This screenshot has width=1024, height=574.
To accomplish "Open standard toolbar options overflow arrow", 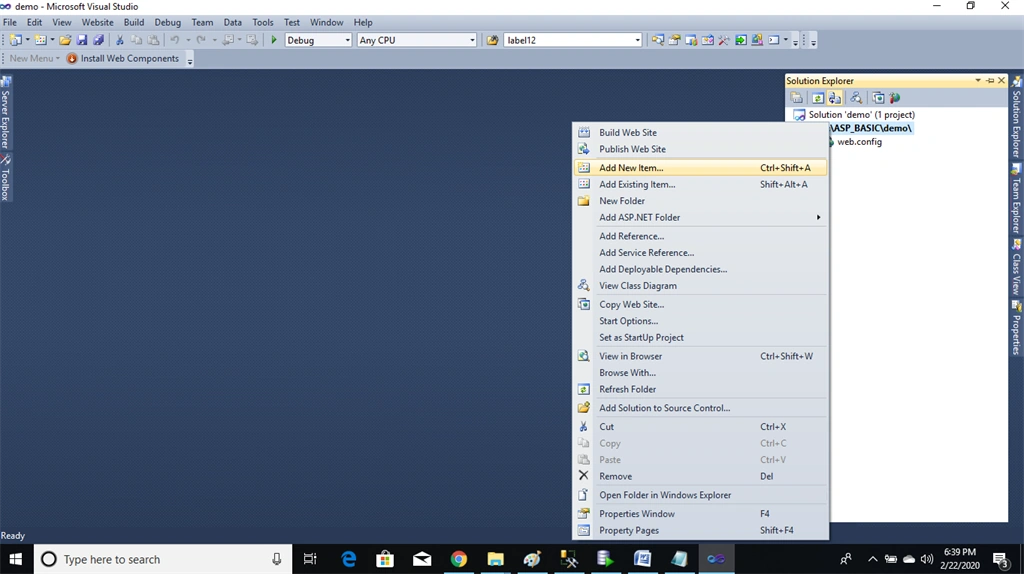I will (795, 42).
